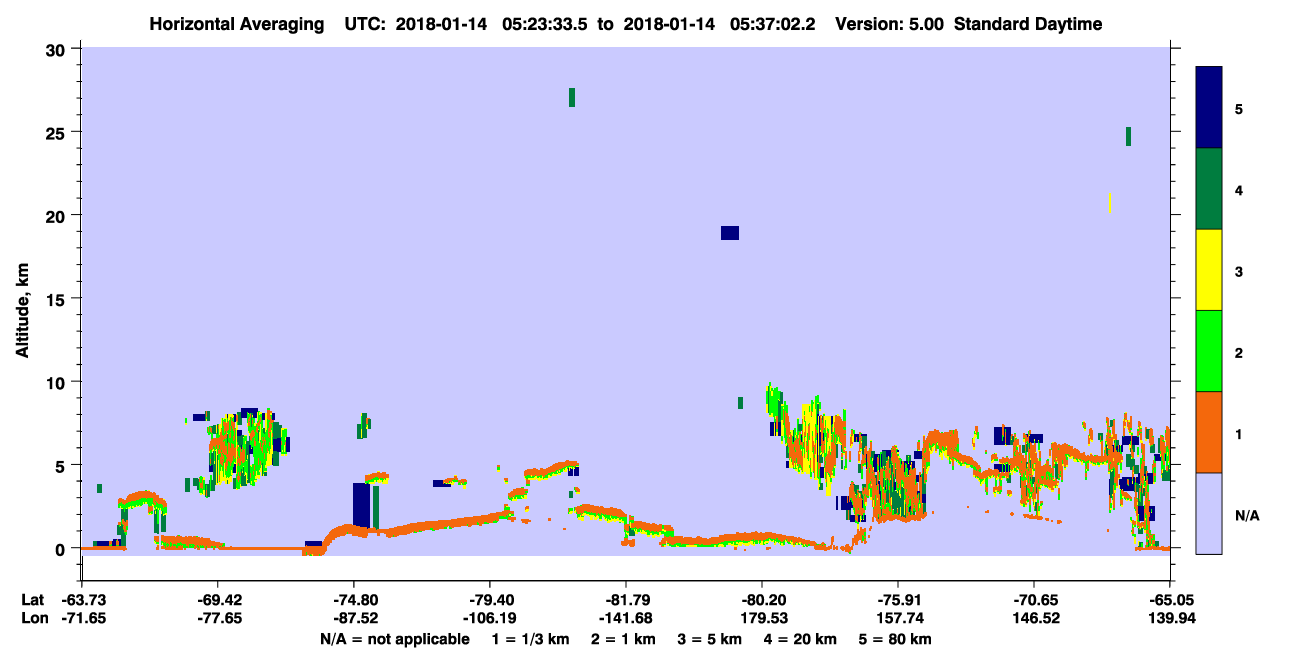This screenshot has height=667, width=1300.
Task: Click latitude value -81.79
Action: click(625, 600)
